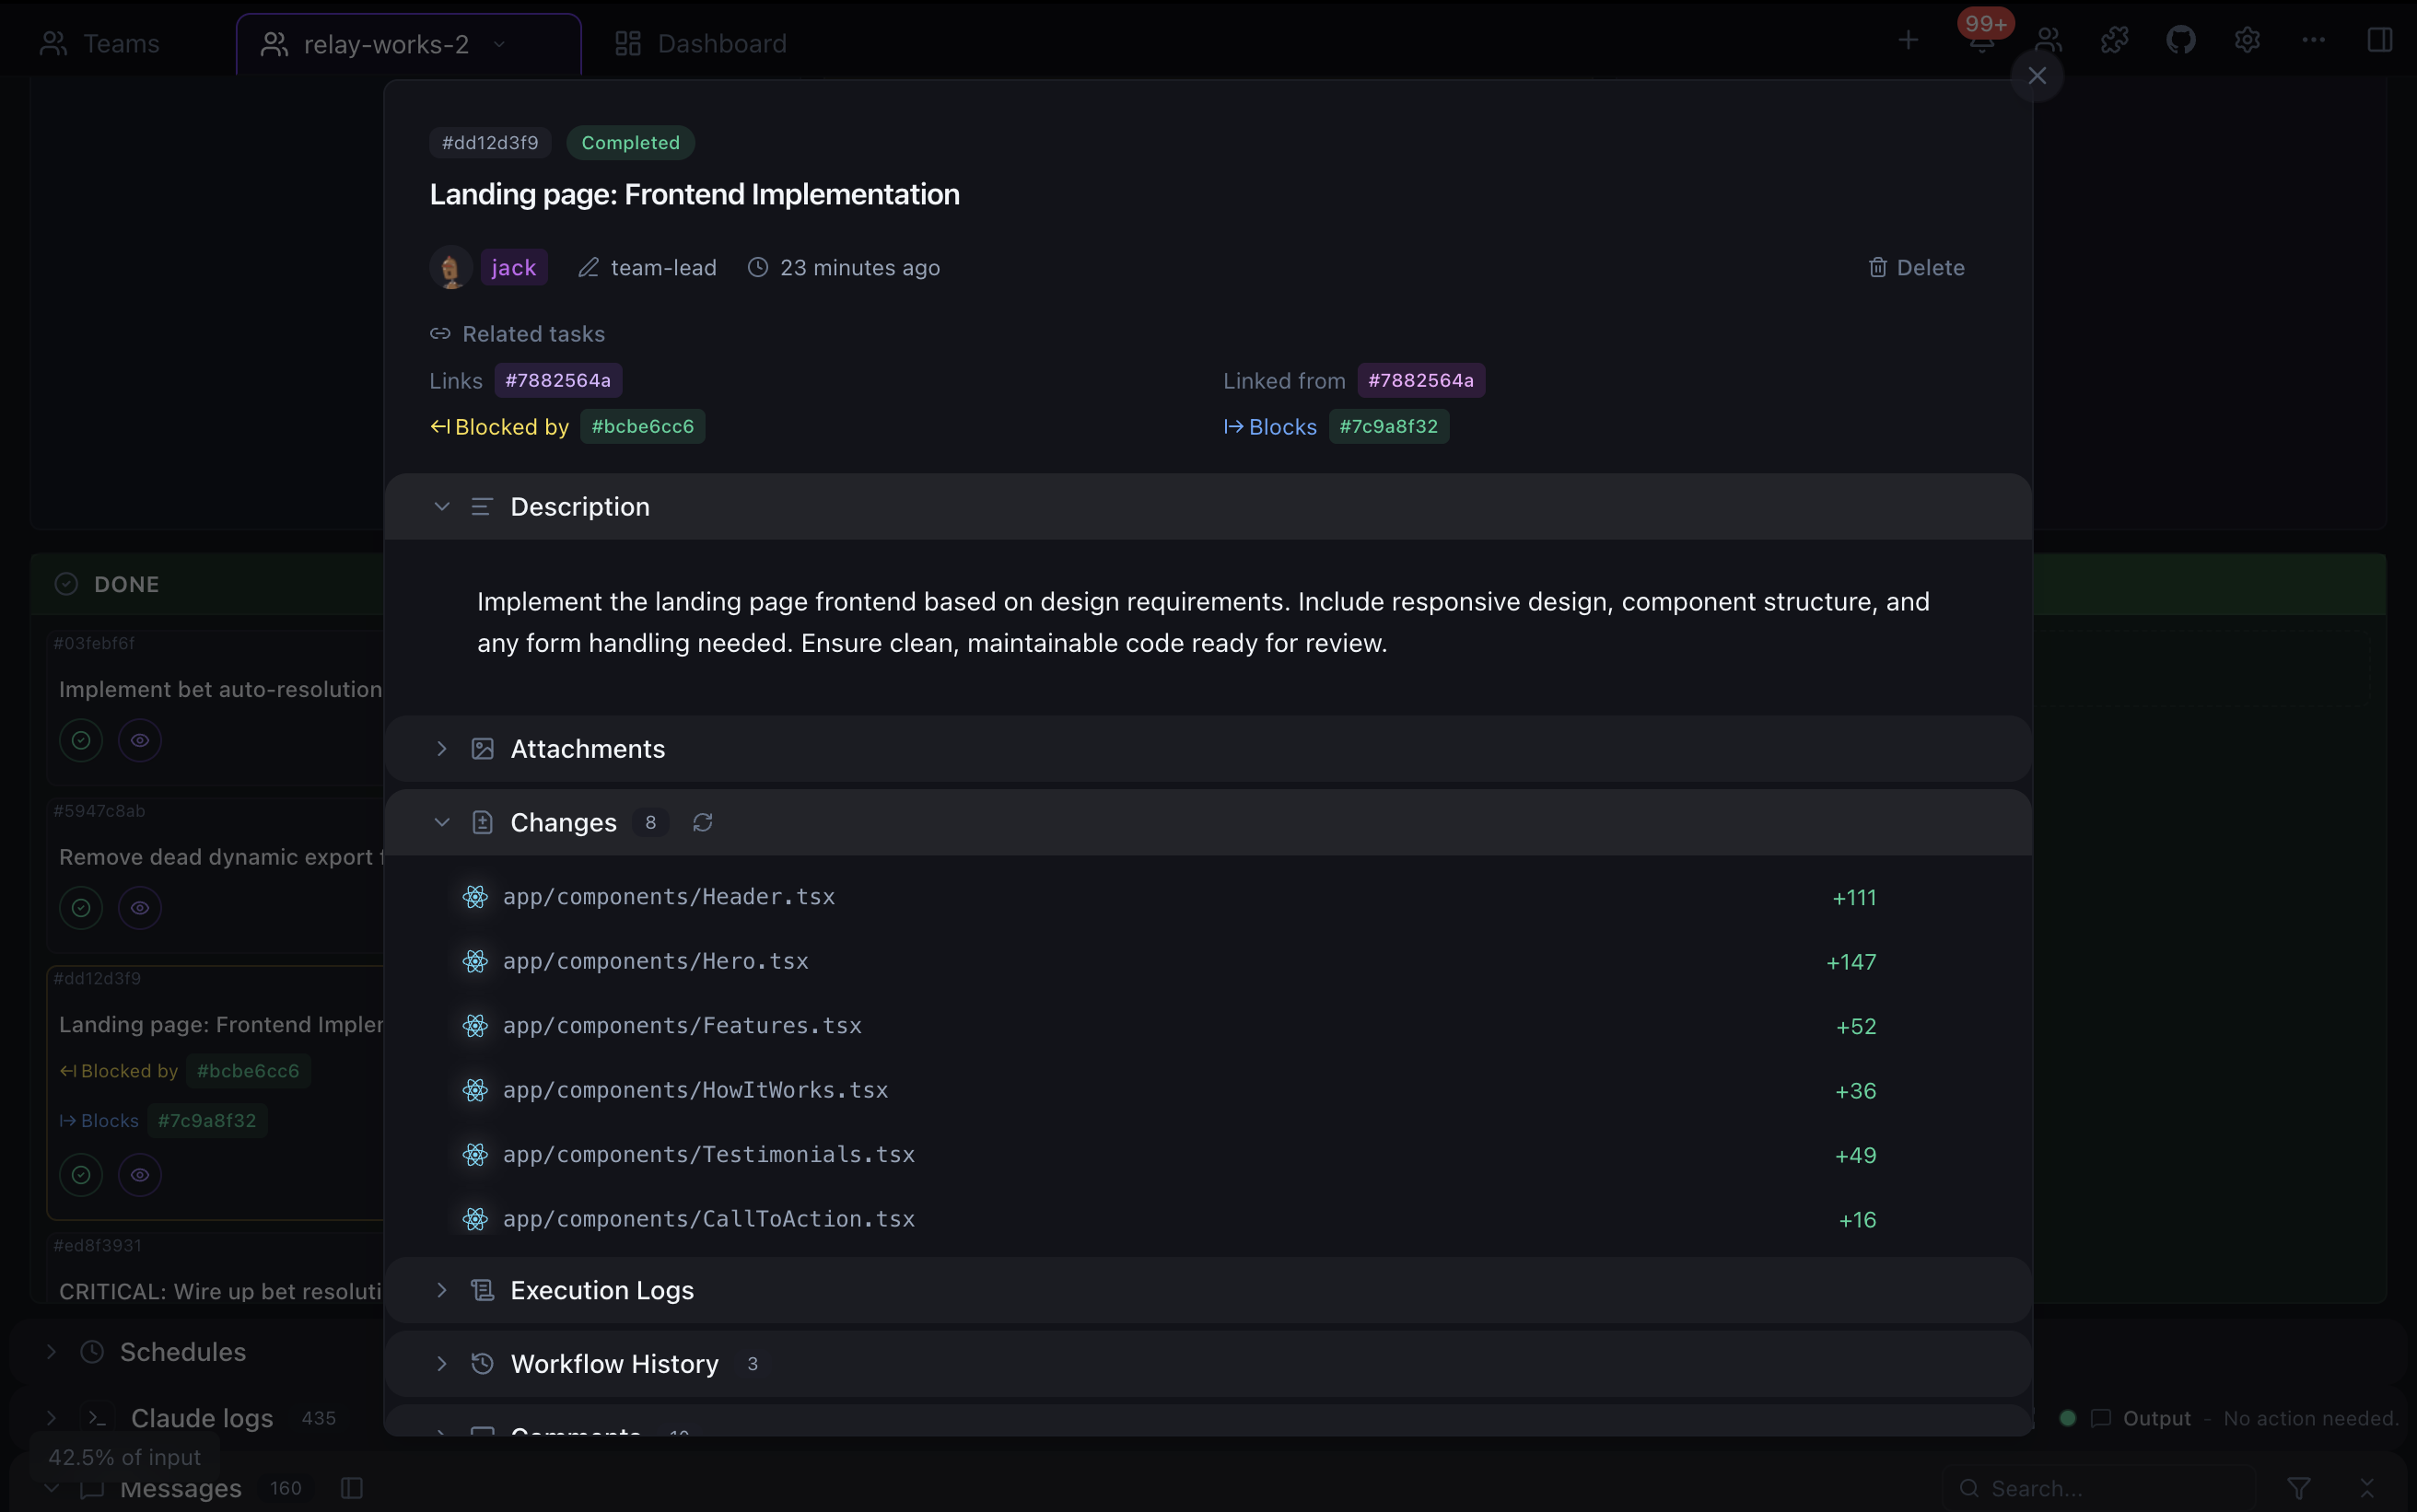
Task: Click the GitHub icon in the top bar
Action: pos(2181,40)
